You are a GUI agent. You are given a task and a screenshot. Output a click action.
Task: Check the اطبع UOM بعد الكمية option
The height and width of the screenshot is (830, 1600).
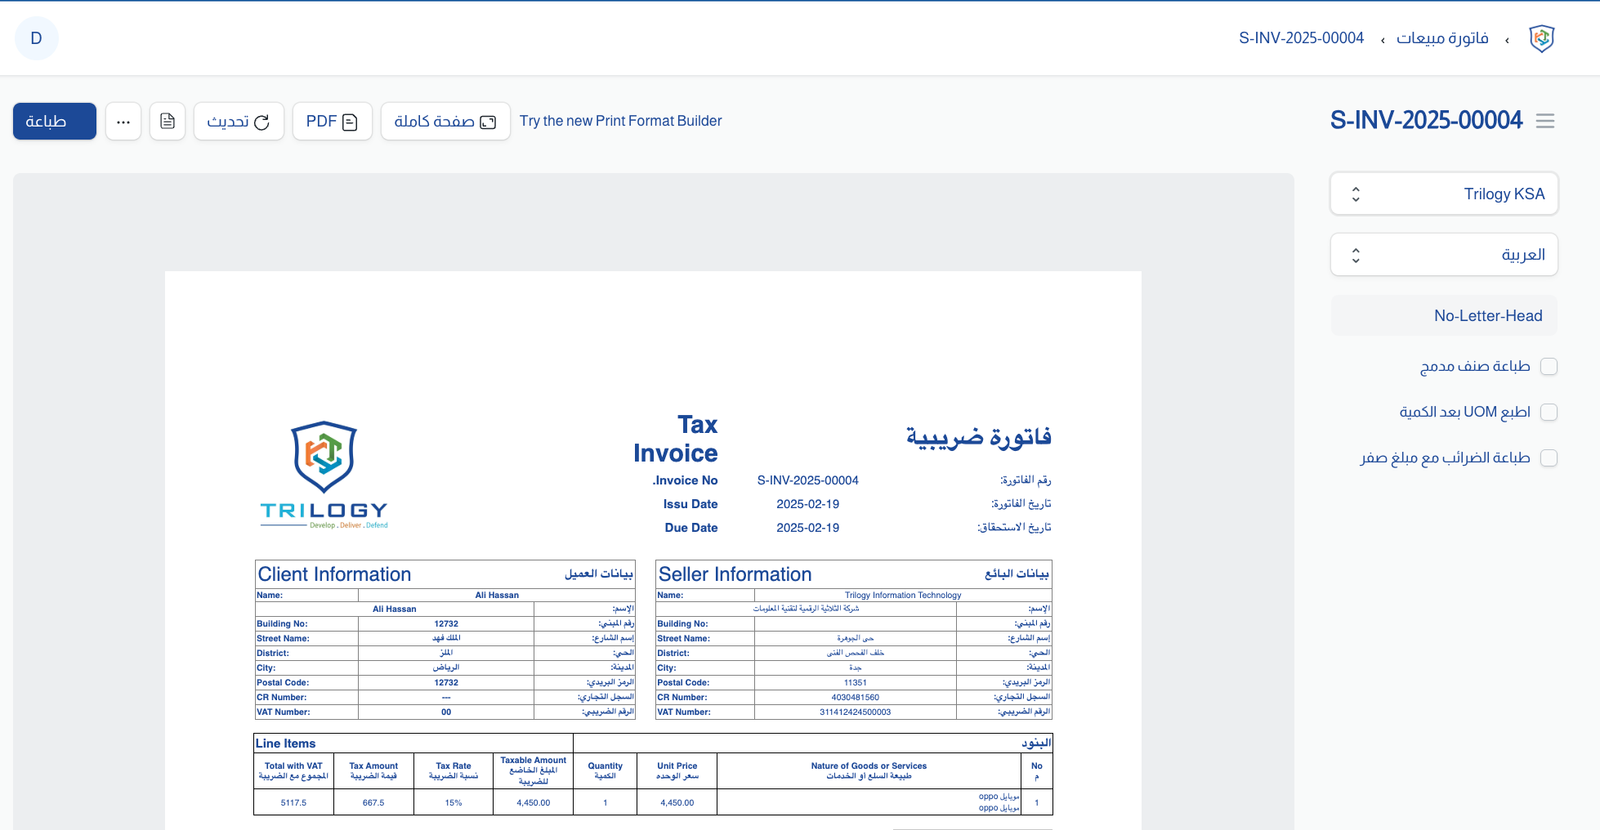point(1549,412)
